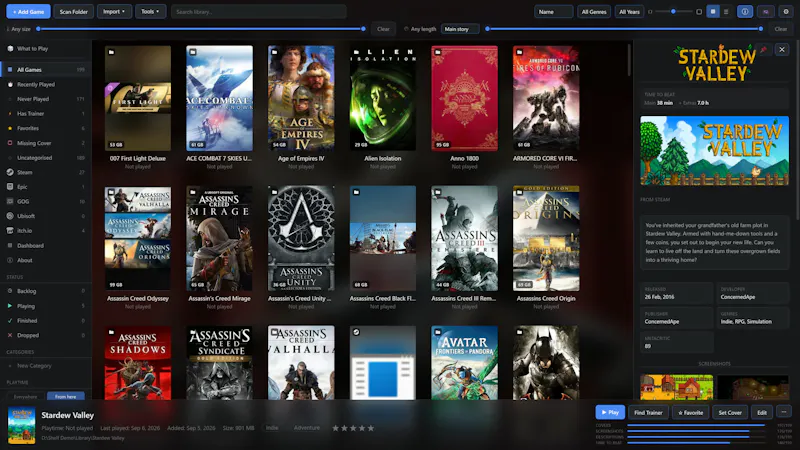Screen dimensions: 800x450
Task: Adjust the cover size slider handle
Action: [673, 11]
